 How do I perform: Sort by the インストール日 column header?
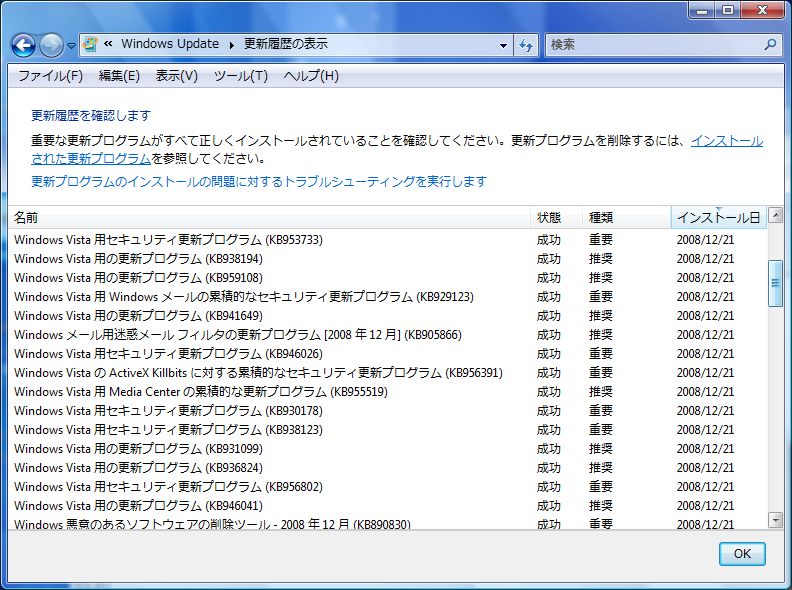[x=719, y=218]
